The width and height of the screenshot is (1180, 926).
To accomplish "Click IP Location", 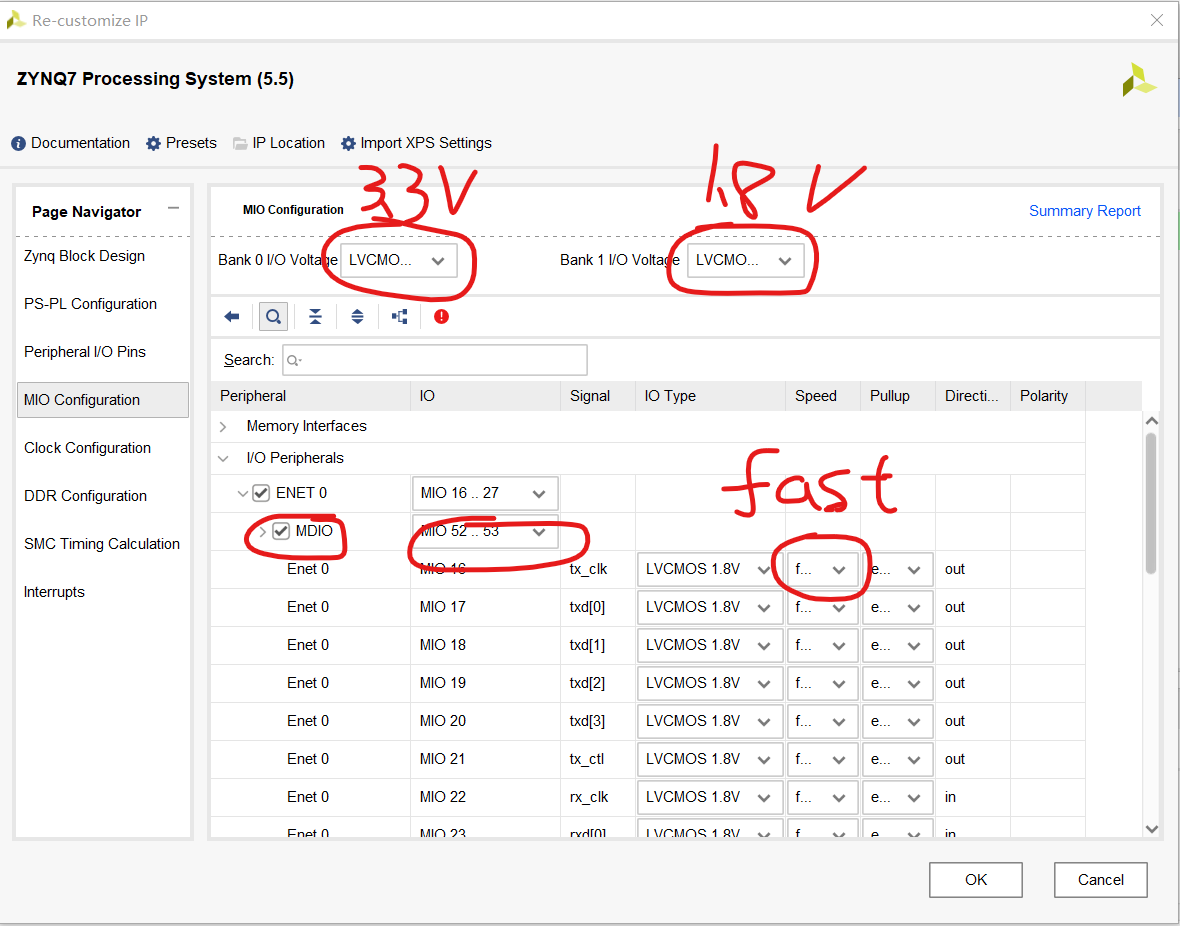I will click(x=279, y=143).
